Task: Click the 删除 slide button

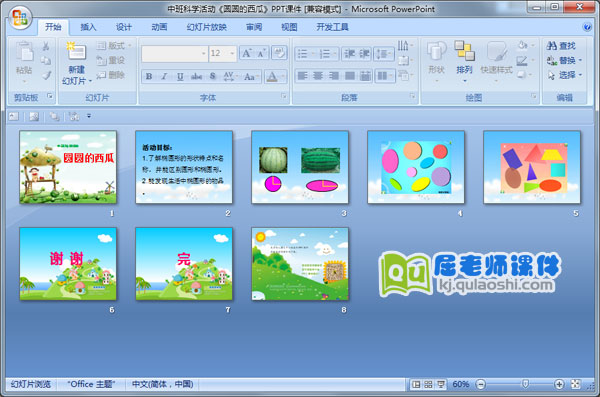Action: pyautogui.click(x=111, y=75)
